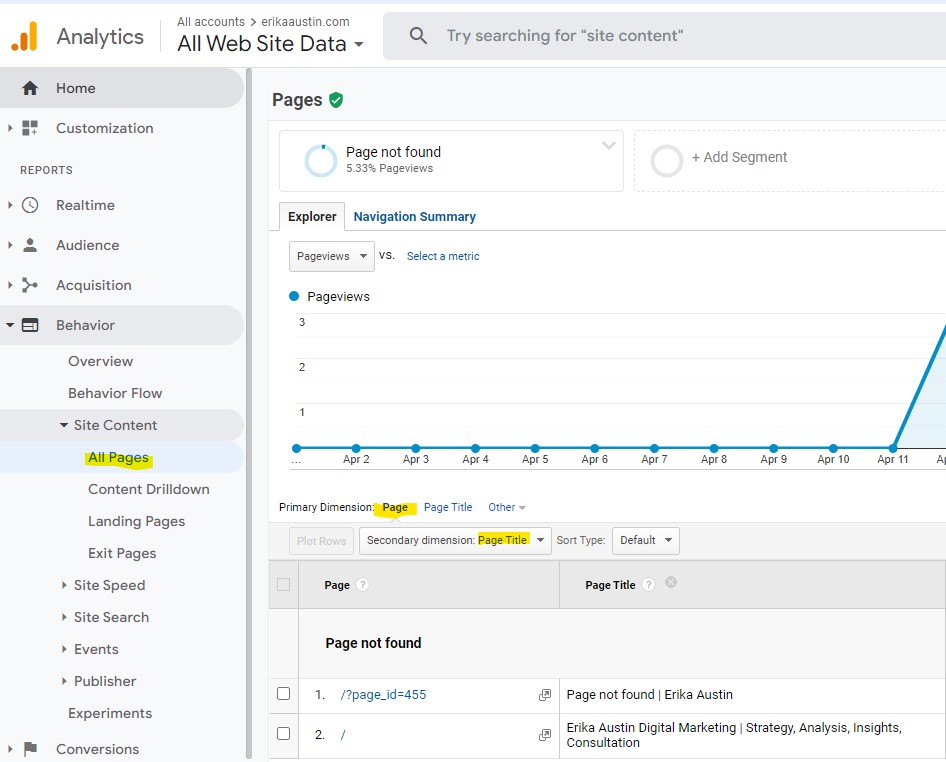Click the Customization dashboard icon
This screenshot has width=946, height=762.
pyautogui.click(x=30, y=128)
